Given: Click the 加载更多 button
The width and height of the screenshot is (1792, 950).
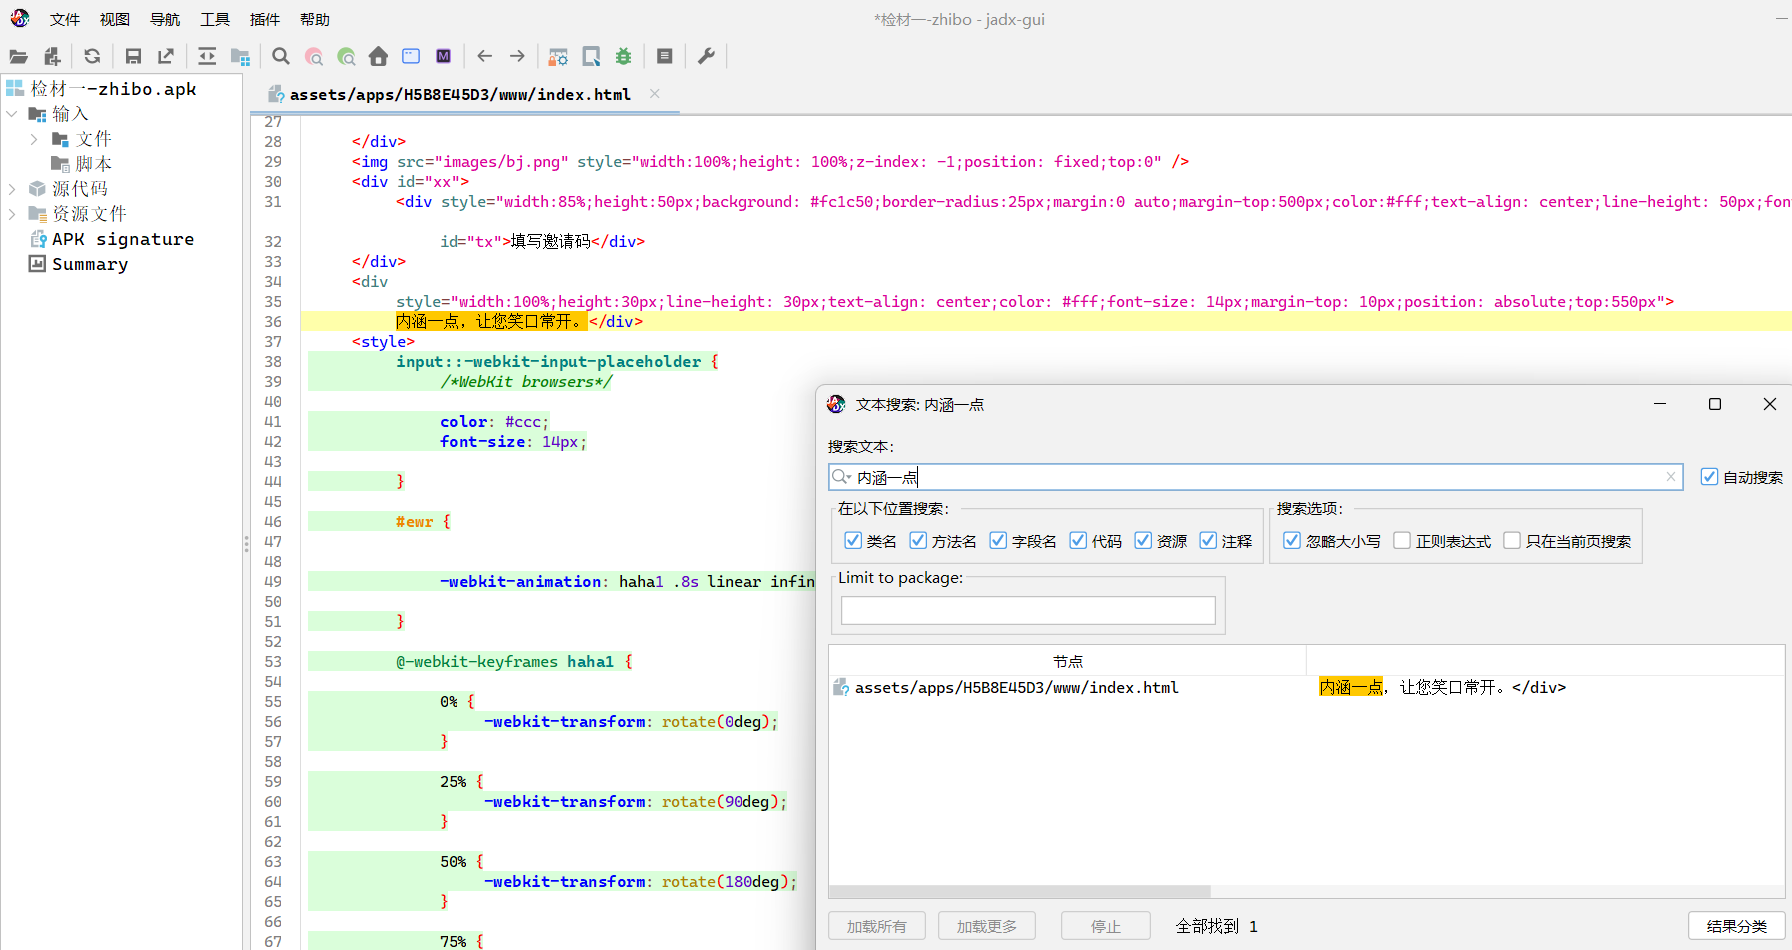Looking at the screenshot, I should click(987, 926).
